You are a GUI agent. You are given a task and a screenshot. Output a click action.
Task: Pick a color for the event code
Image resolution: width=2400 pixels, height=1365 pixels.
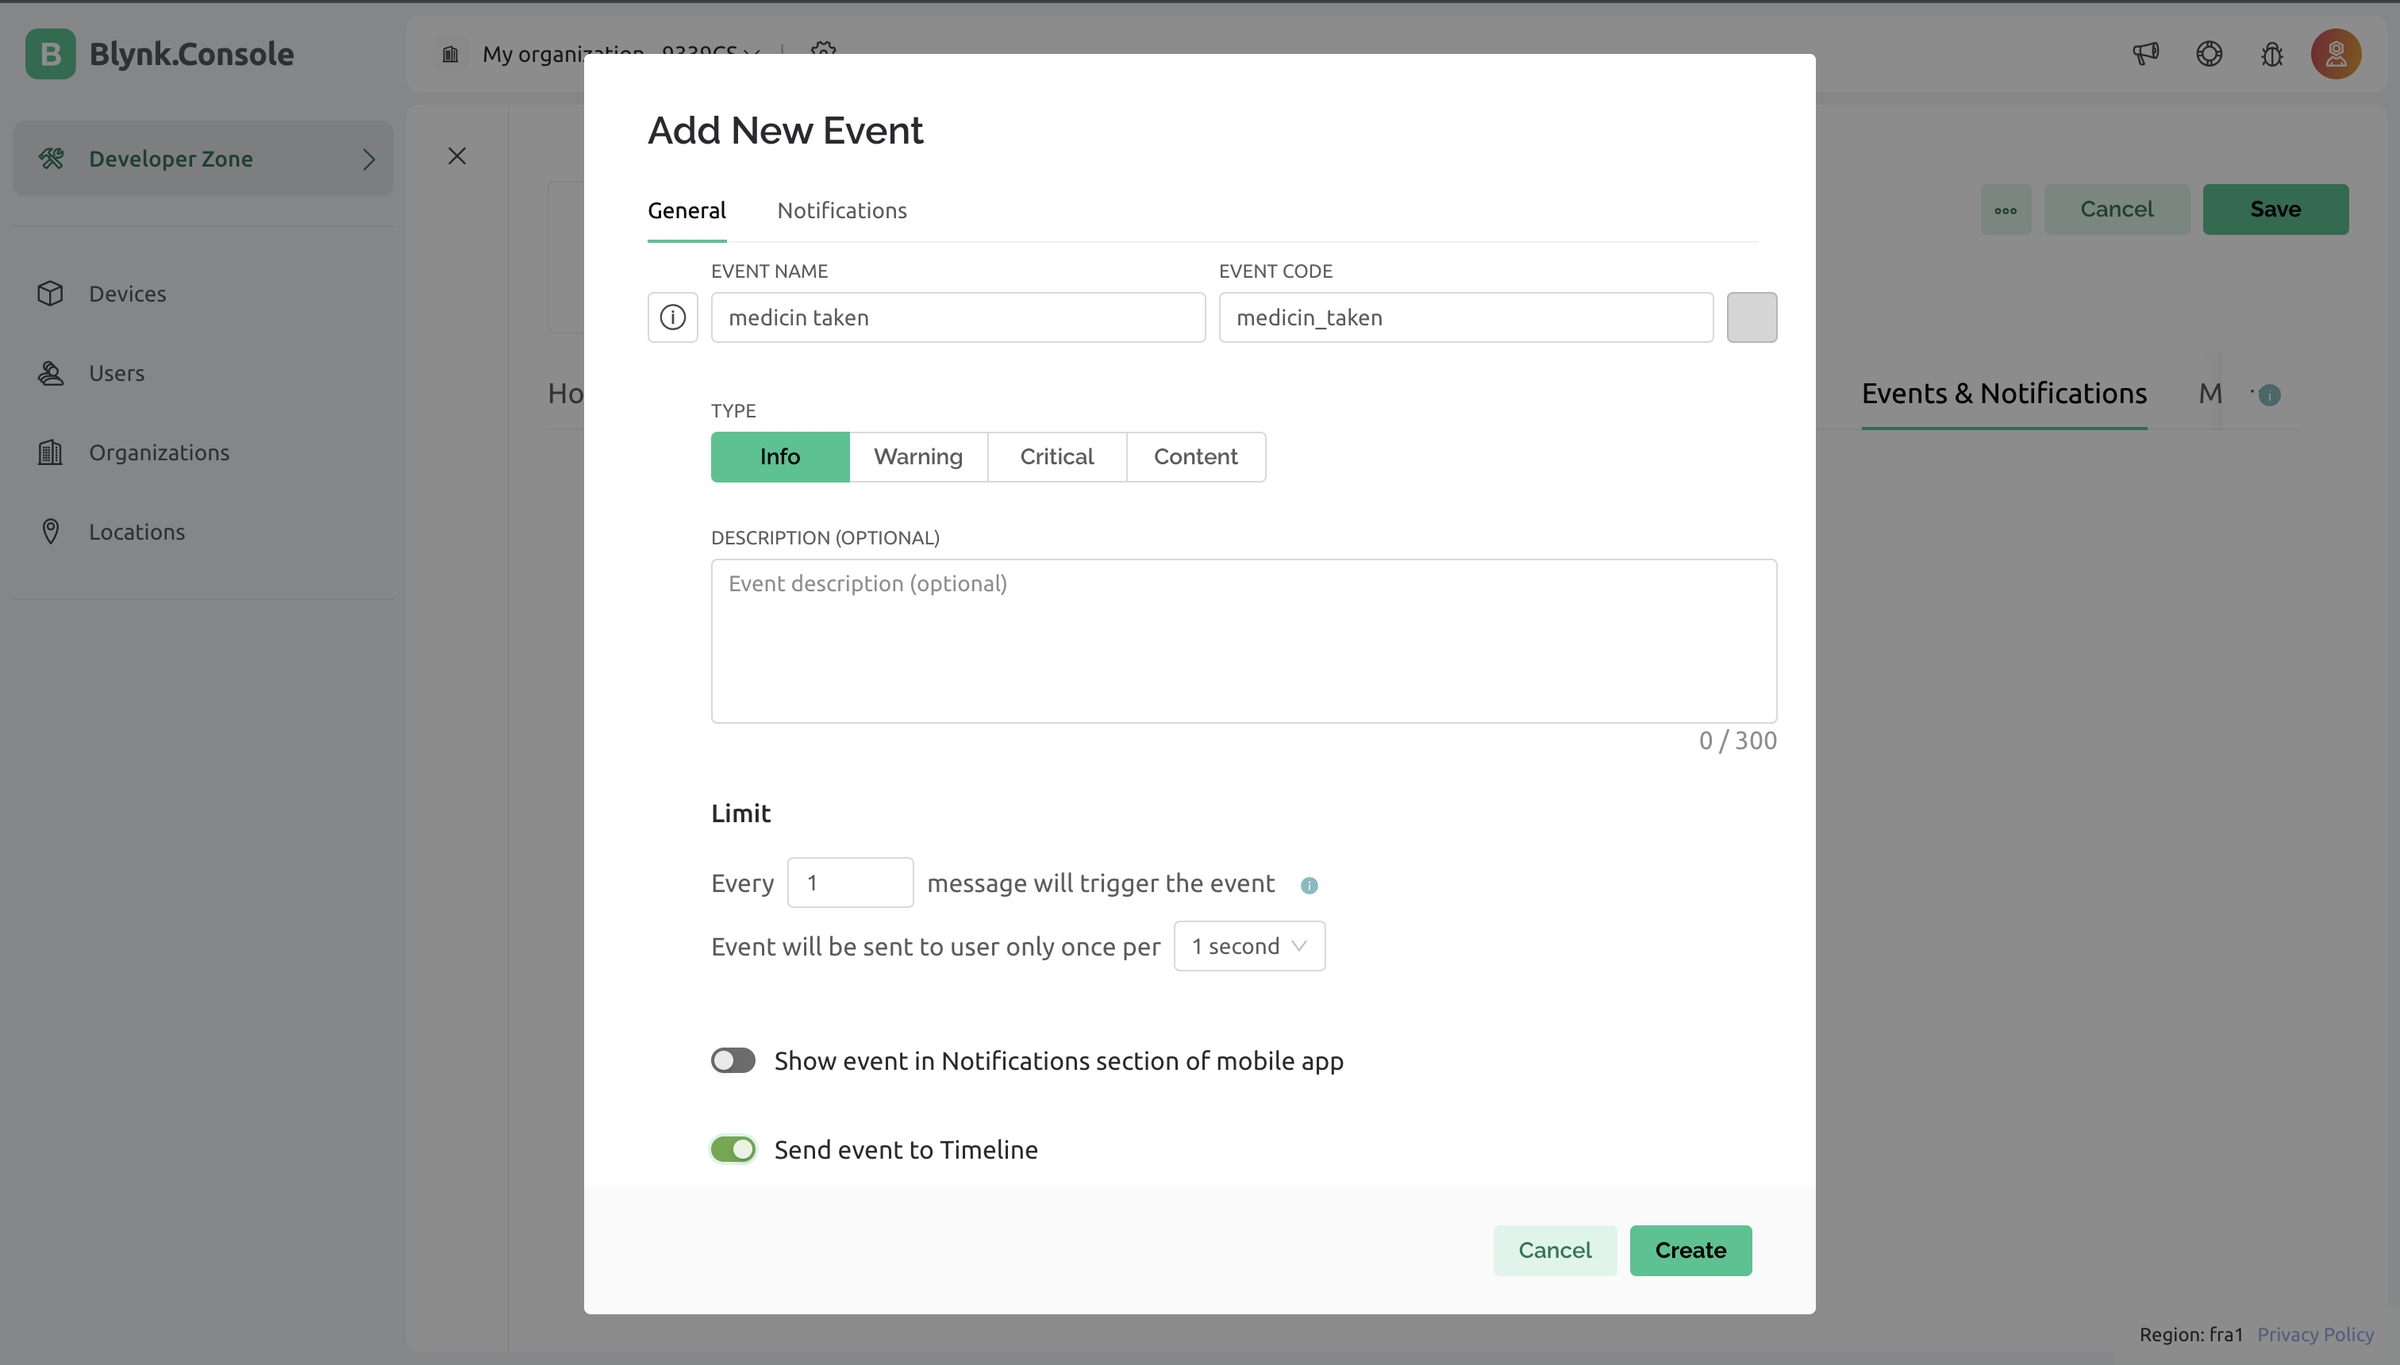click(1751, 317)
